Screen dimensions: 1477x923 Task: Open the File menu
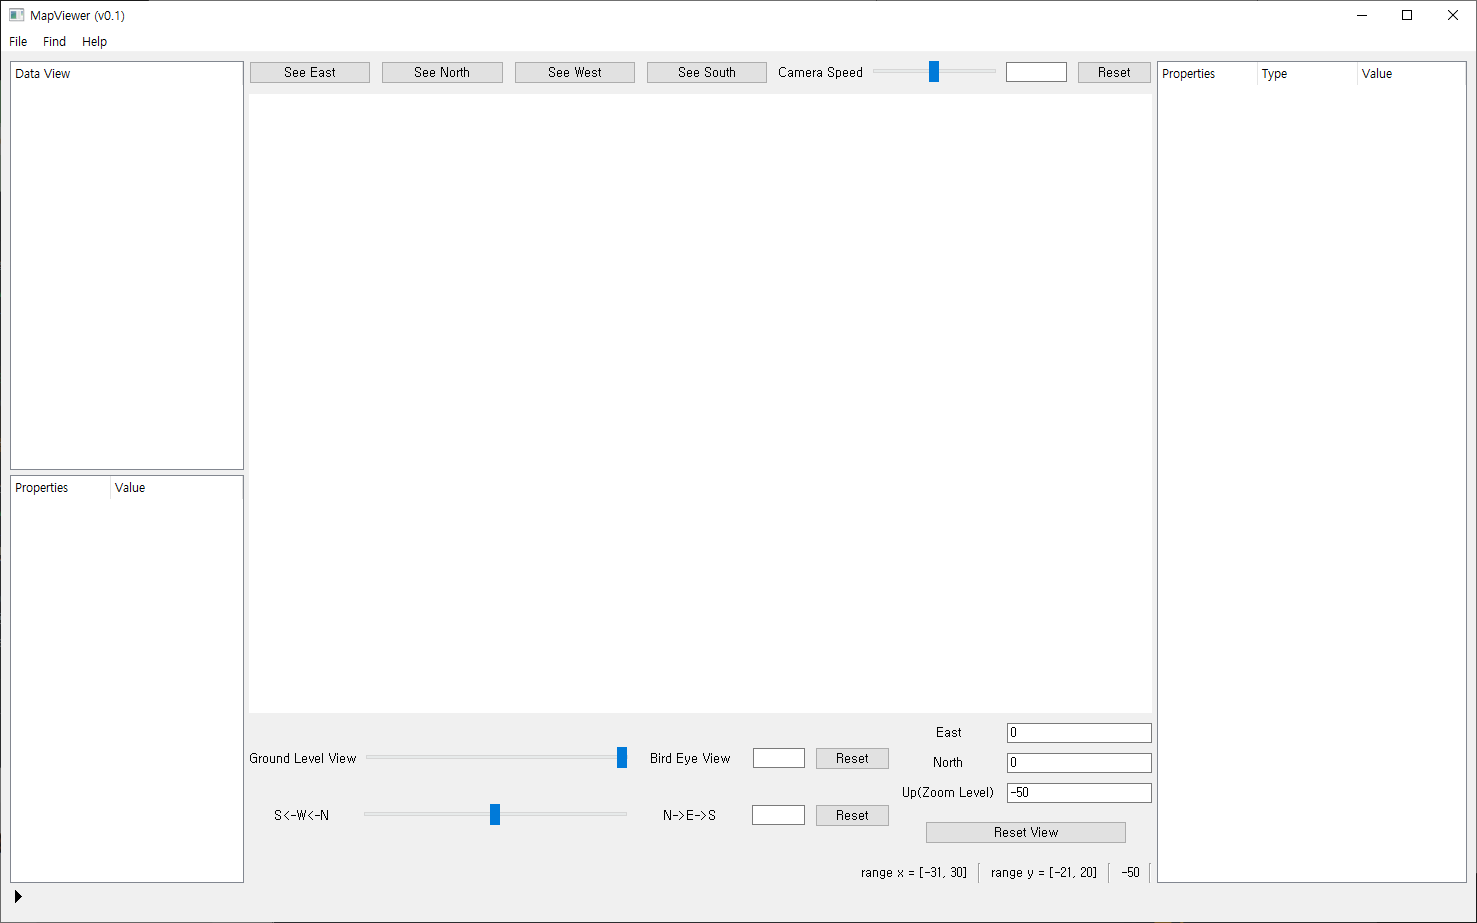(18, 42)
